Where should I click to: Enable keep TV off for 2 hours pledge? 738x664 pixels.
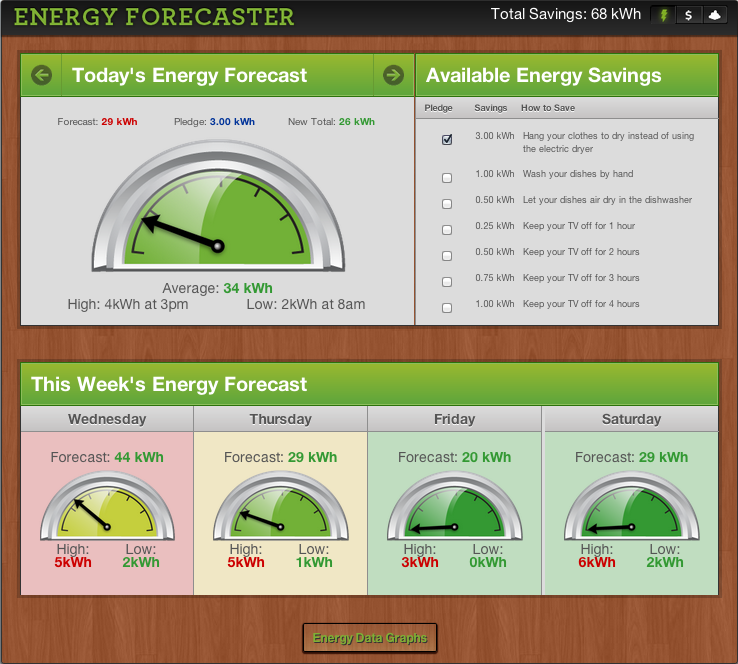(447, 256)
